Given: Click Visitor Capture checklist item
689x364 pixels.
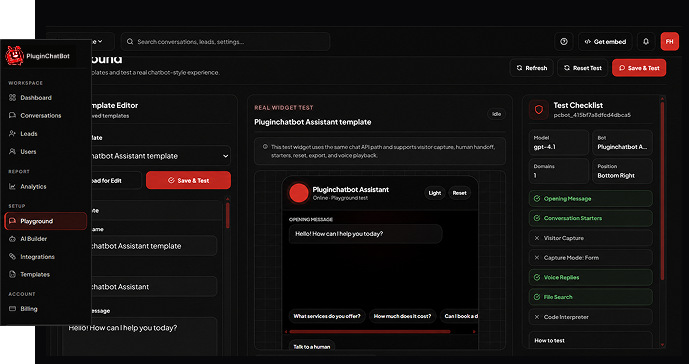Looking at the screenshot, I should [x=591, y=238].
